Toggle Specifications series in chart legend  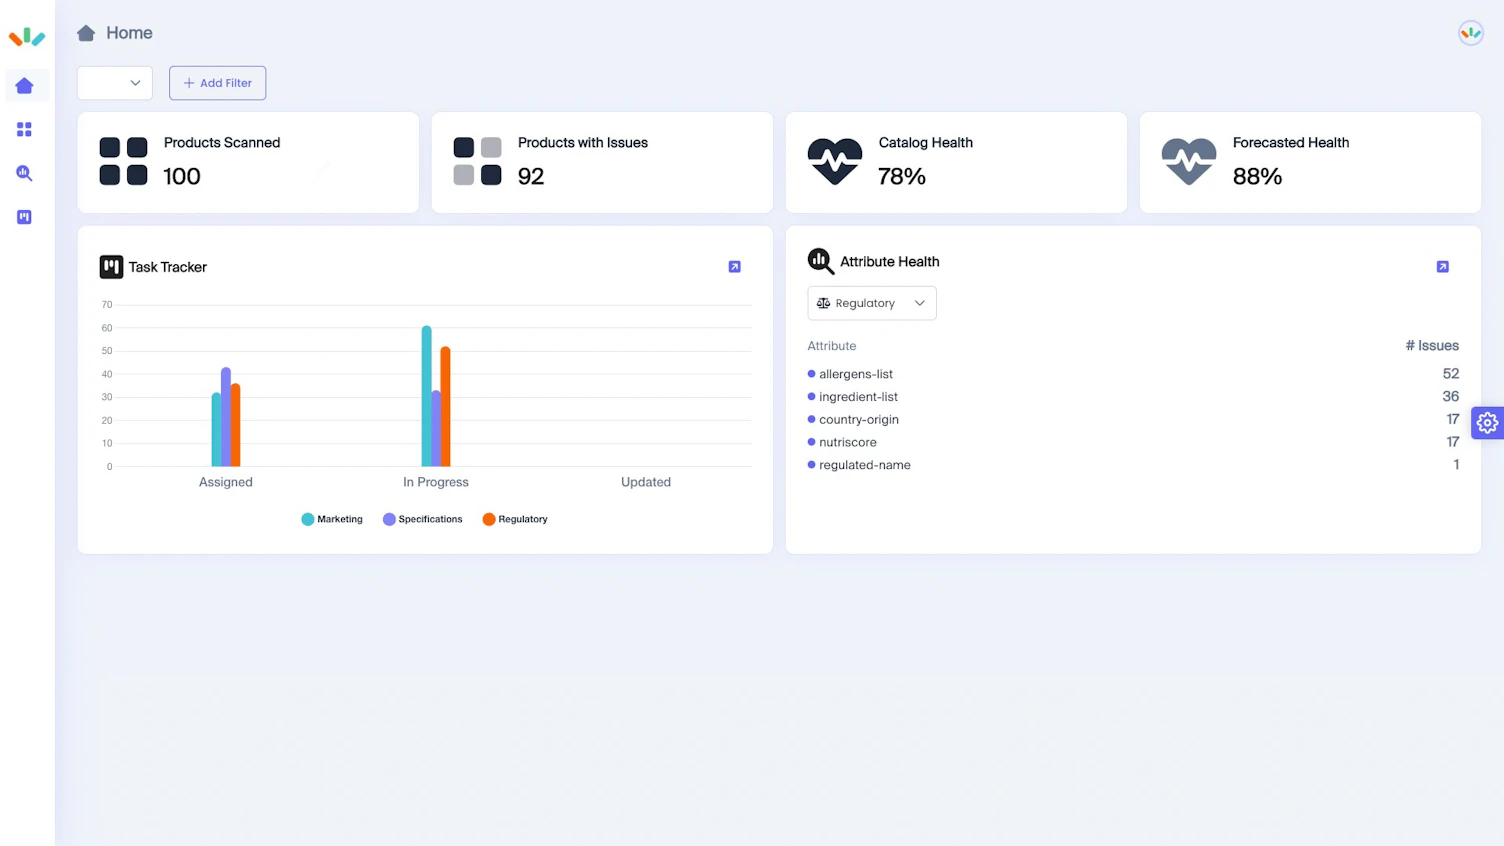422,519
